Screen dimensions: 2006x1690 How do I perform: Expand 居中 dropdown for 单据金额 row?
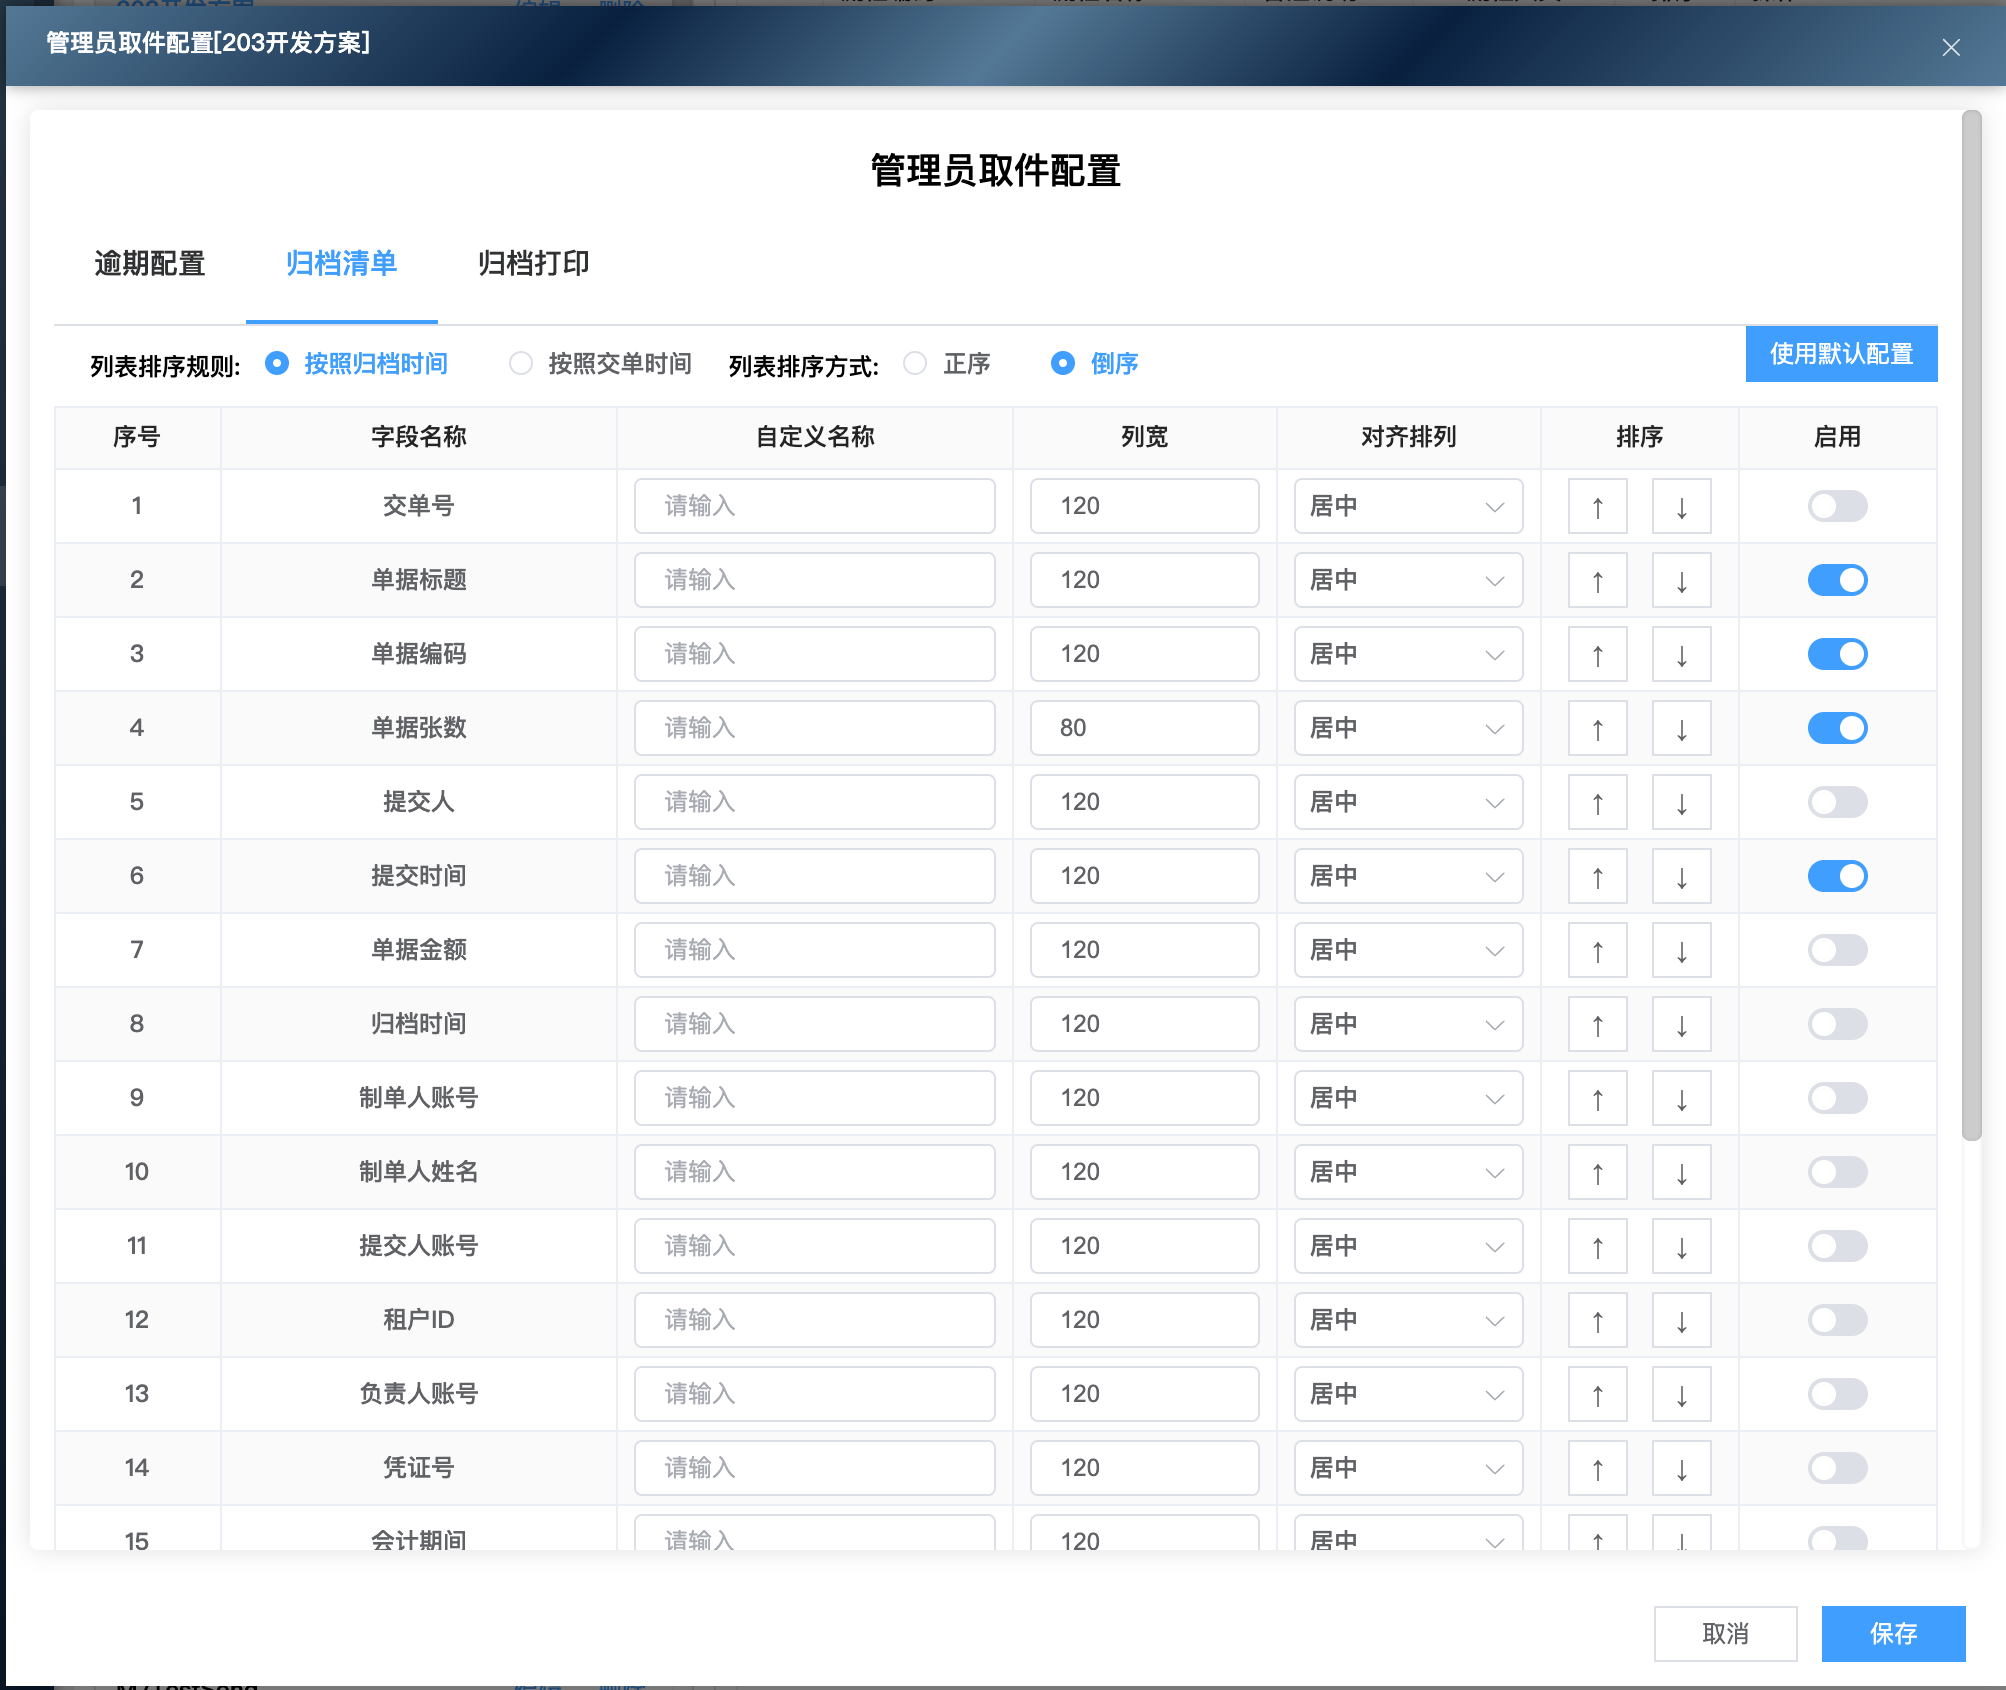click(1407, 951)
